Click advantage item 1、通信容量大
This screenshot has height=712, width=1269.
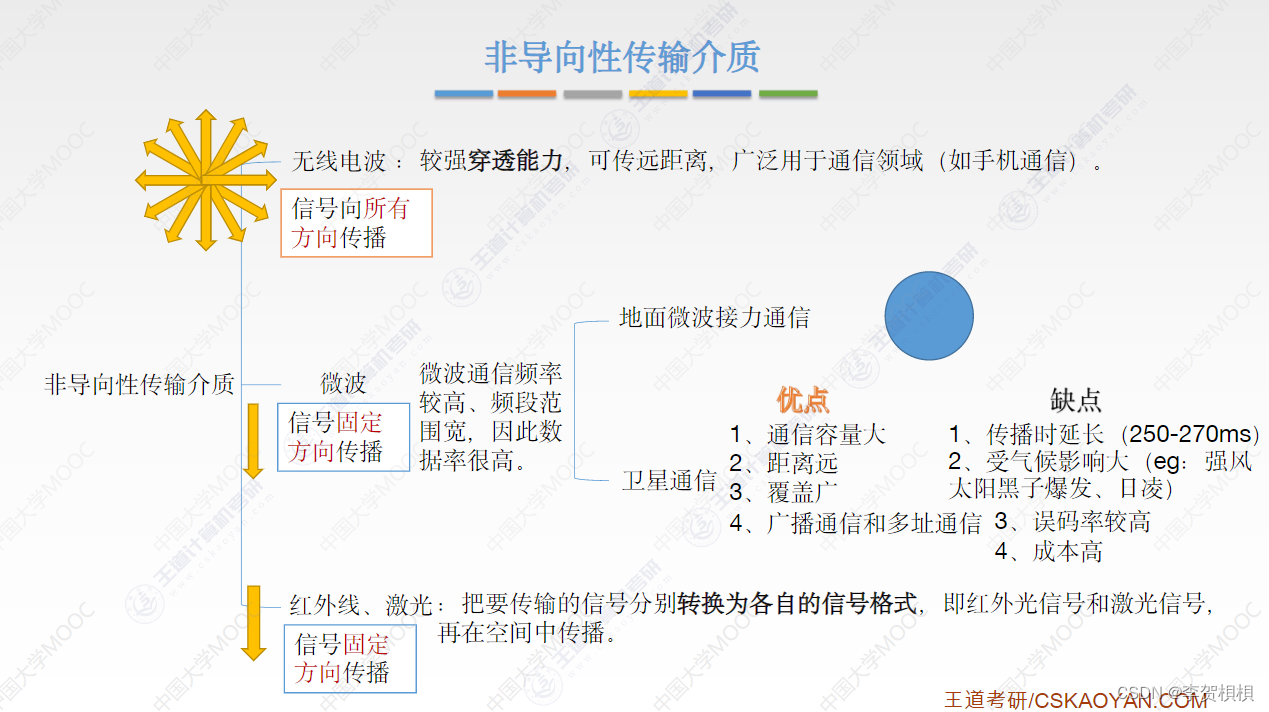point(808,435)
